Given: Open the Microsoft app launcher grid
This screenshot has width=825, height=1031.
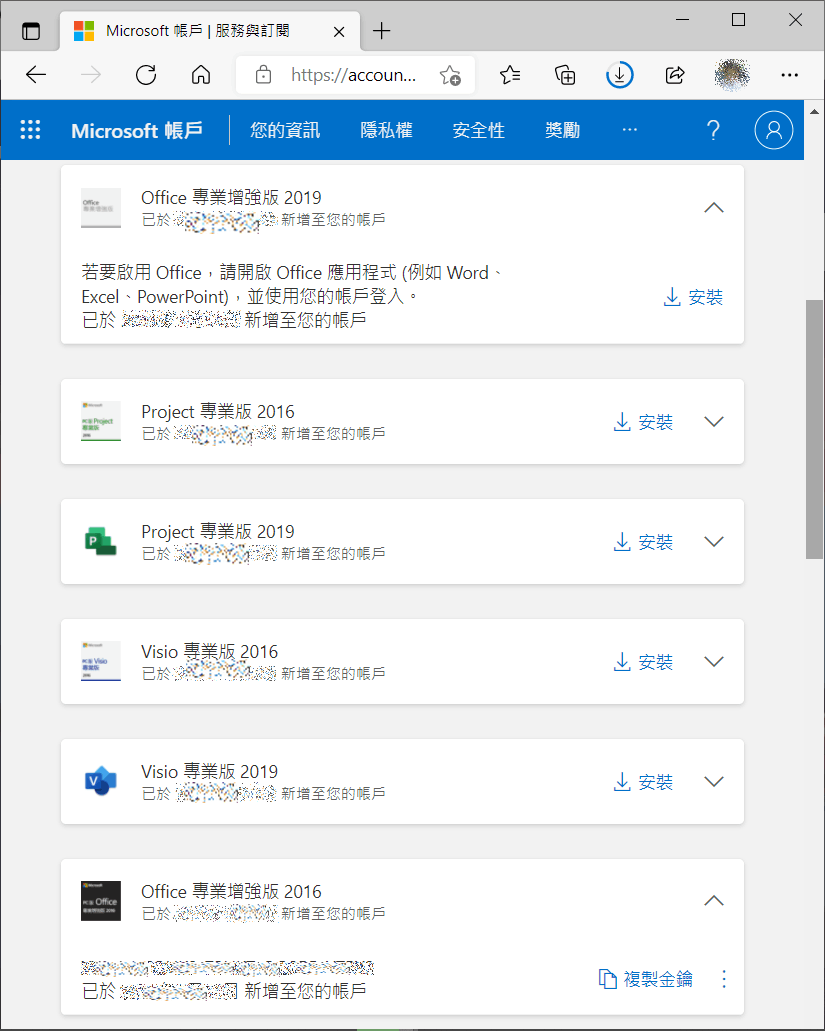Looking at the screenshot, I should tap(30, 130).
